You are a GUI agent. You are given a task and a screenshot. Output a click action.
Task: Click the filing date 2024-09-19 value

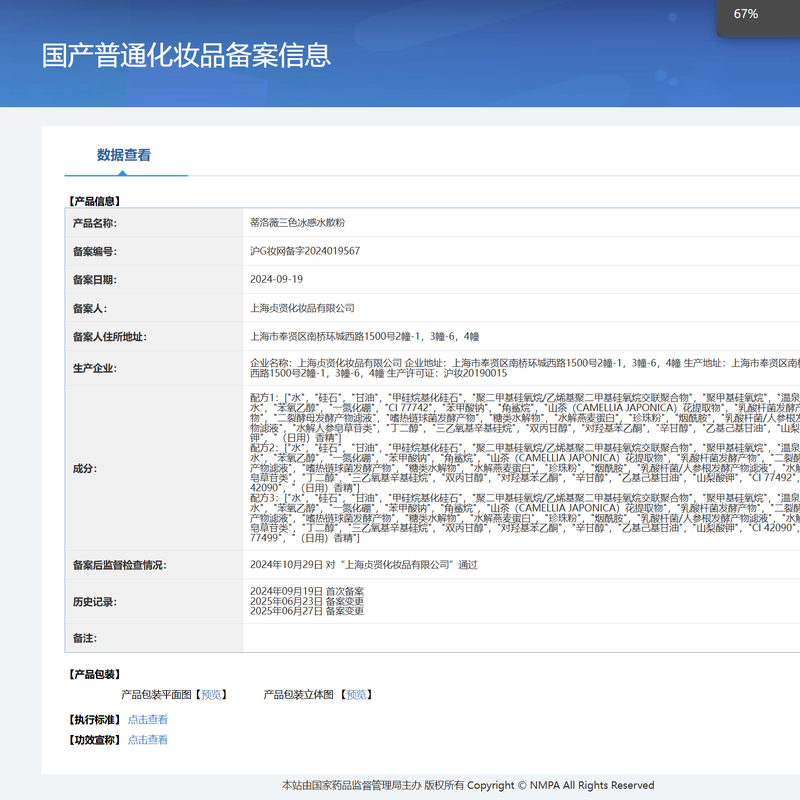tap(276, 279)
